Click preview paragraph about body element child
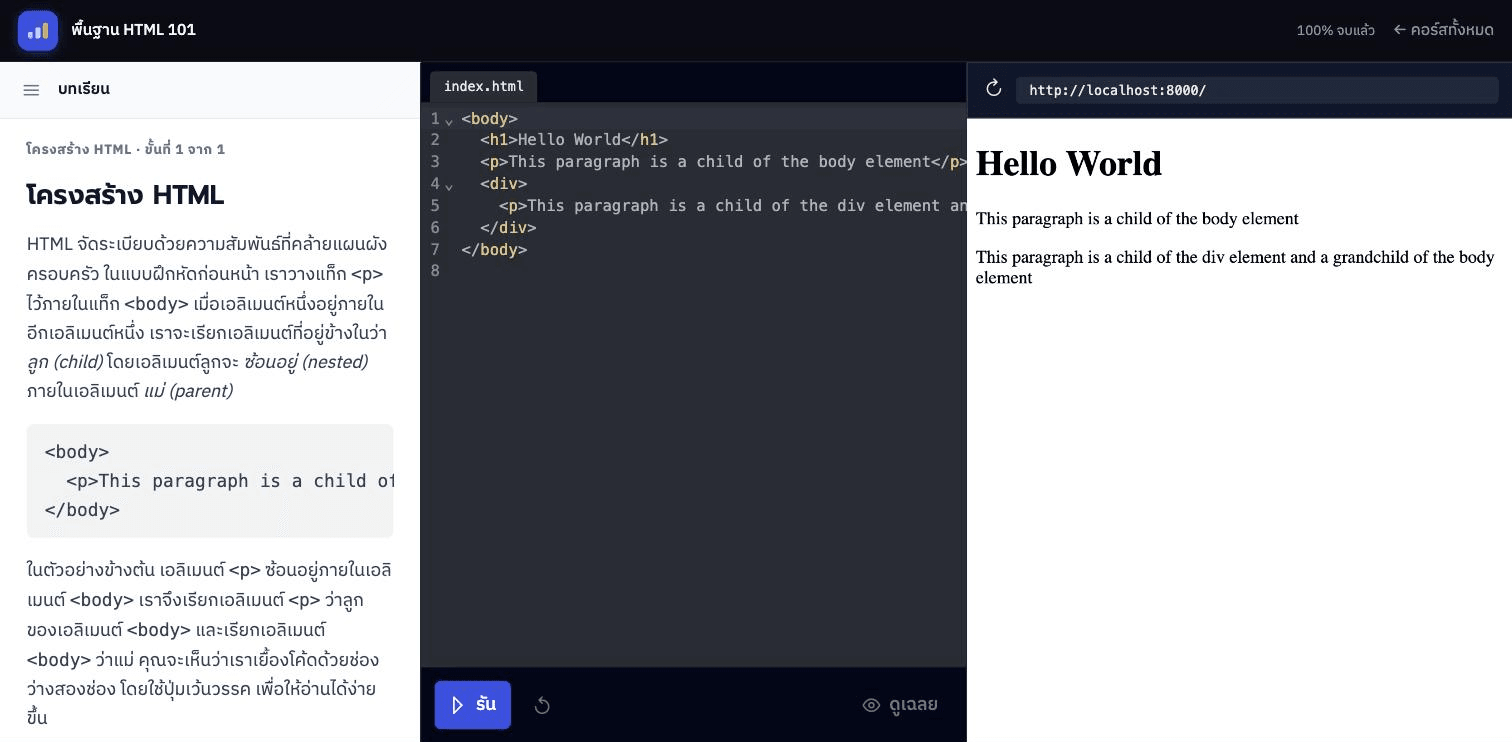1512x742 pixels. (x=1137, y=219)
